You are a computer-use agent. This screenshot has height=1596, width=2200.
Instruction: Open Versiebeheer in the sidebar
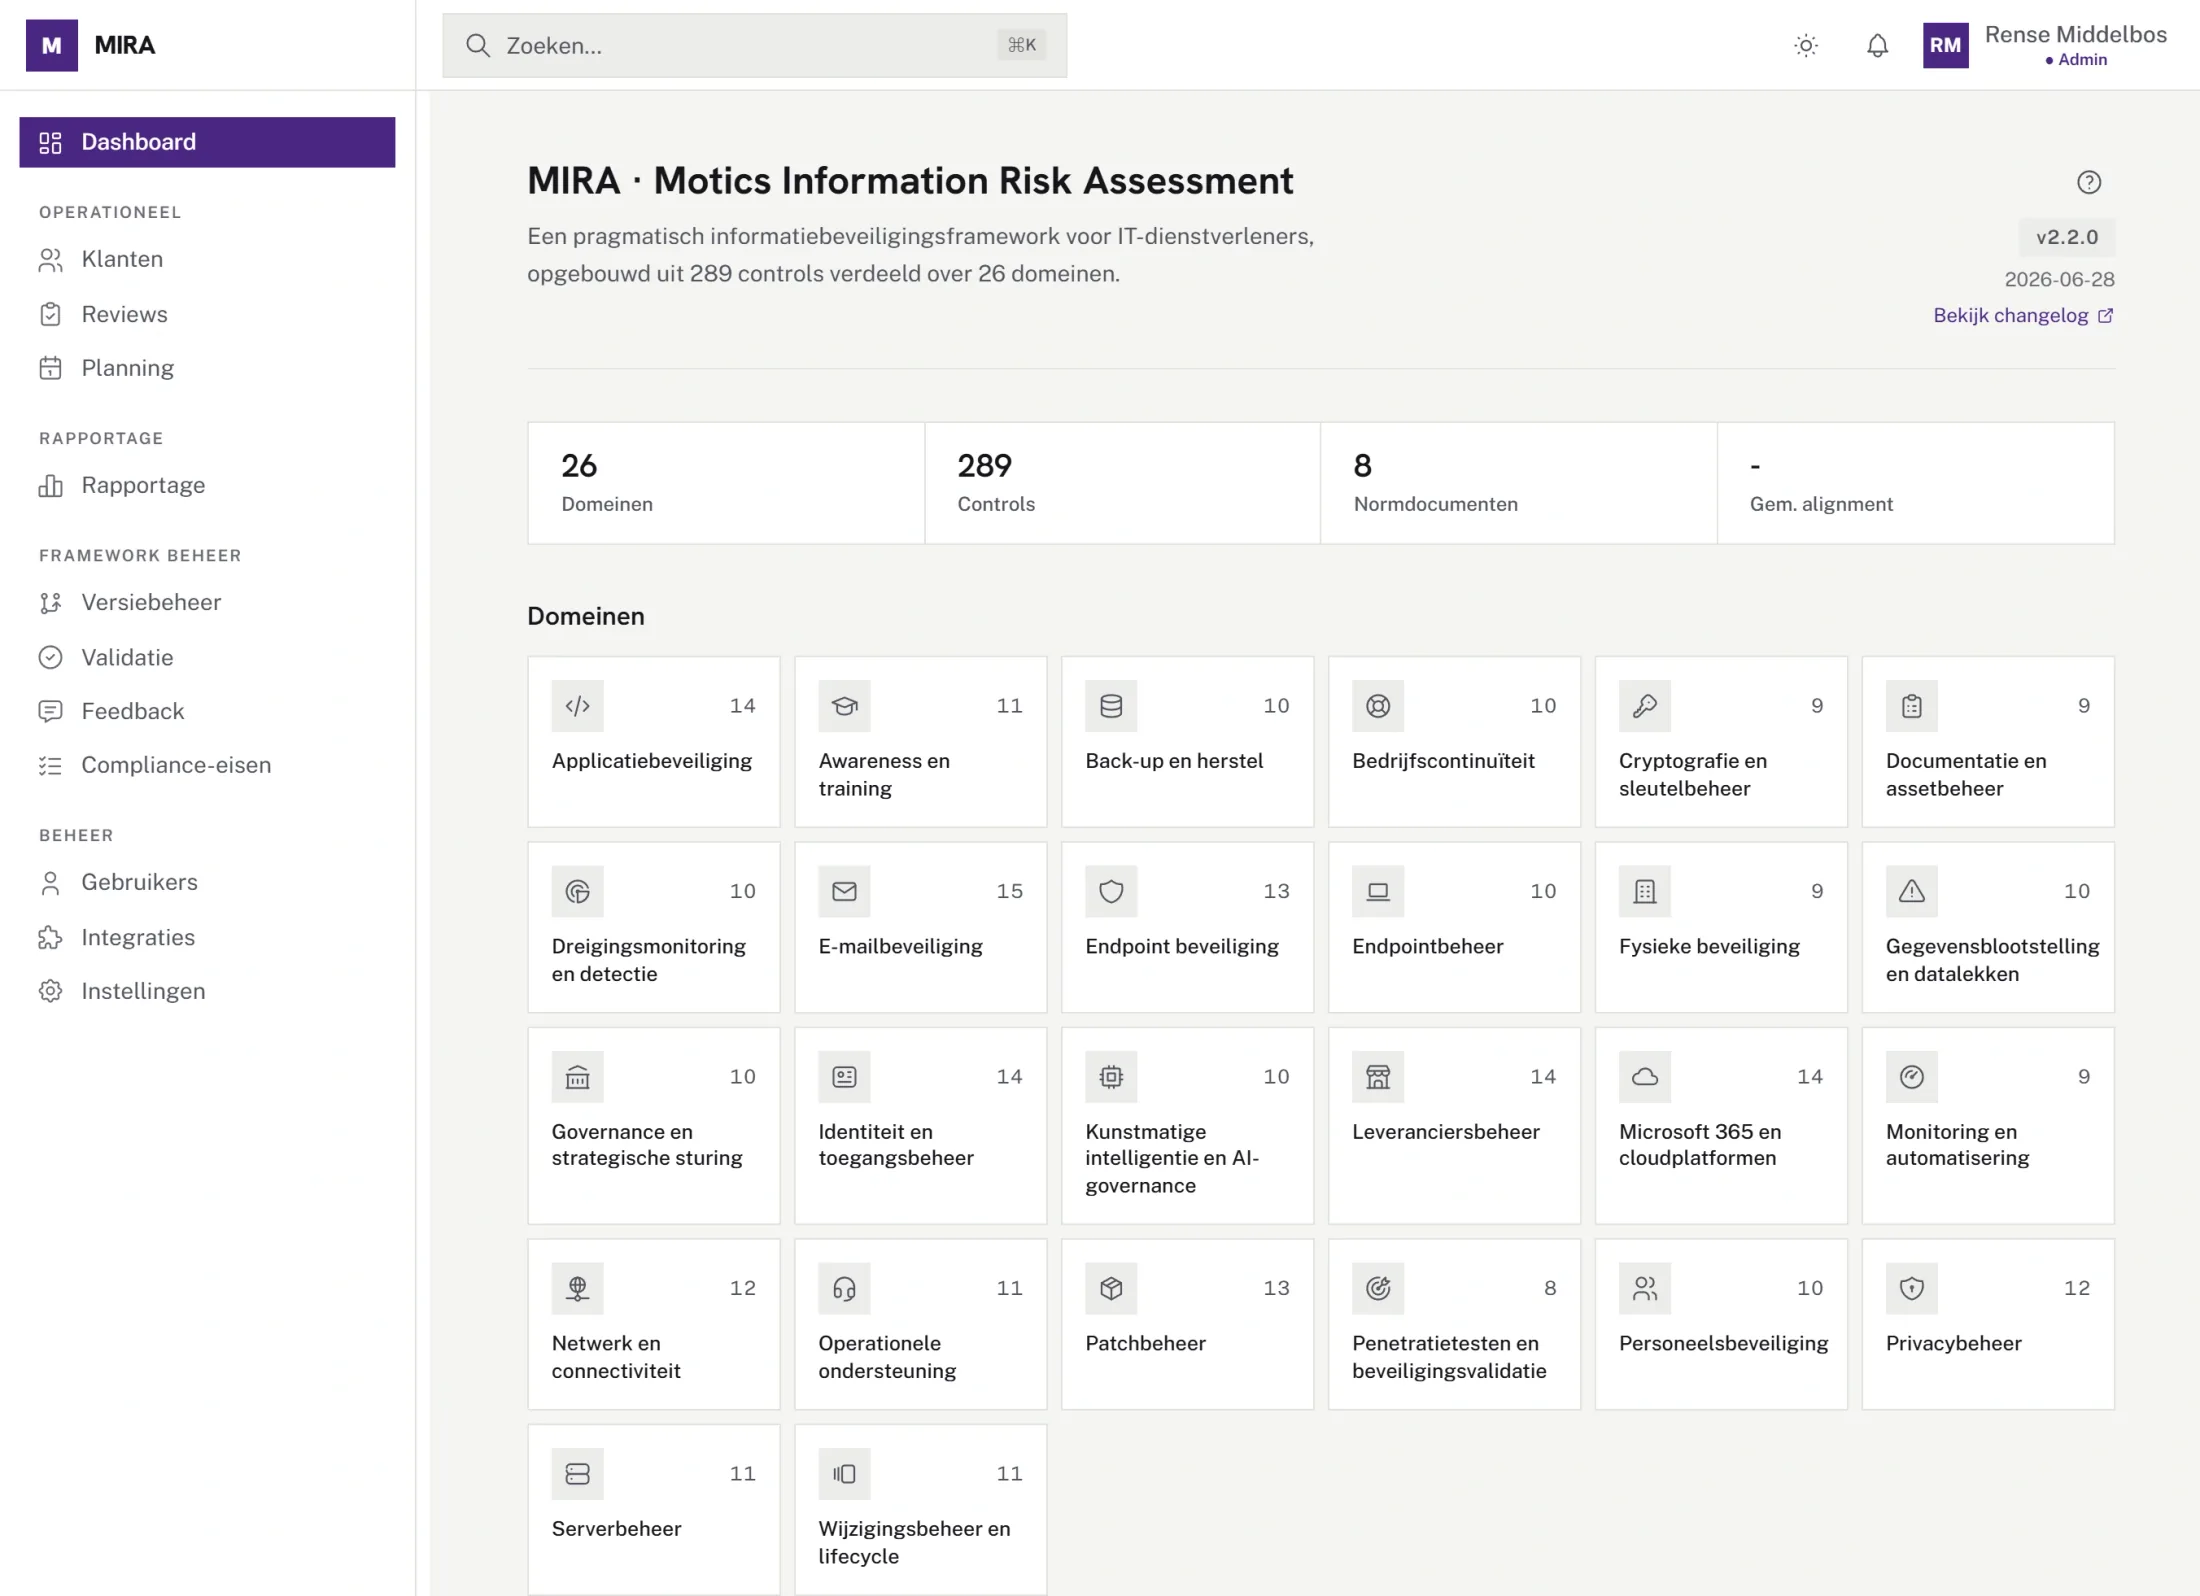207,603
